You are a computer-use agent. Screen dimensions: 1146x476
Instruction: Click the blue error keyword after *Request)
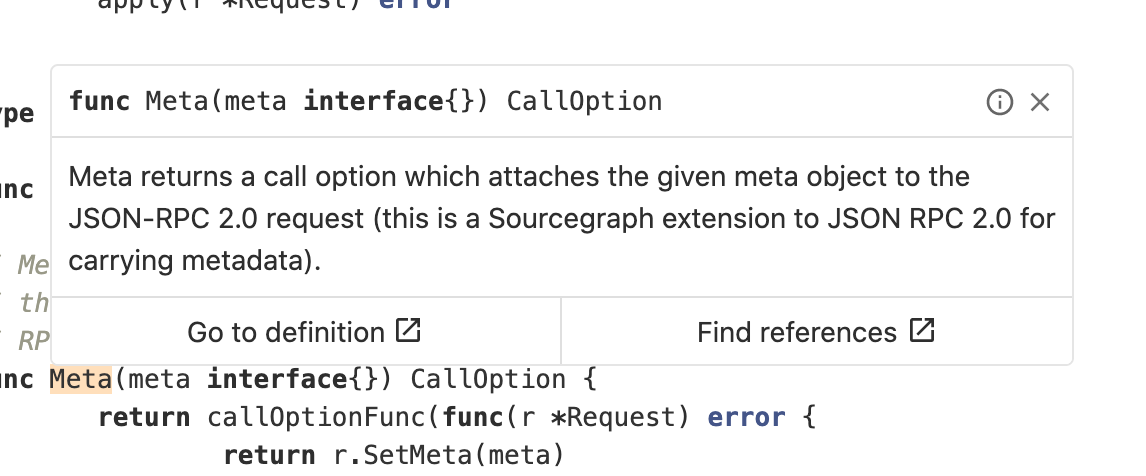tap(746, 418)
